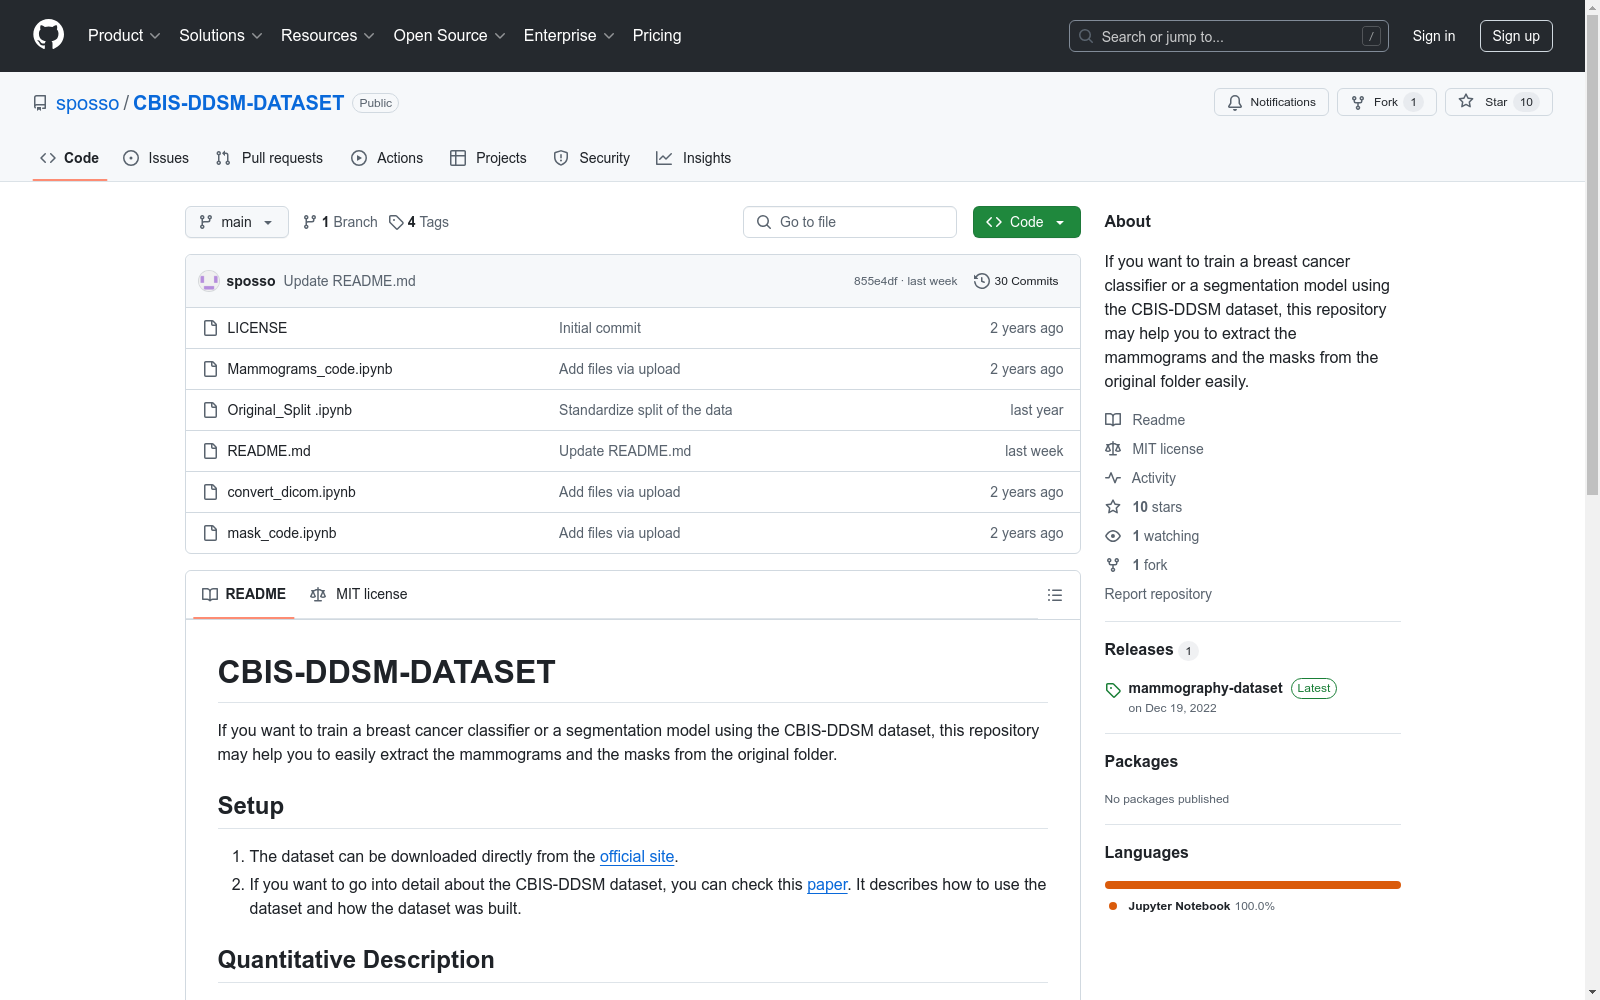The width and height of the screenshot is (1600, 1000).
Task: Open the green Code dropdown button
Action: [1026, 222]
